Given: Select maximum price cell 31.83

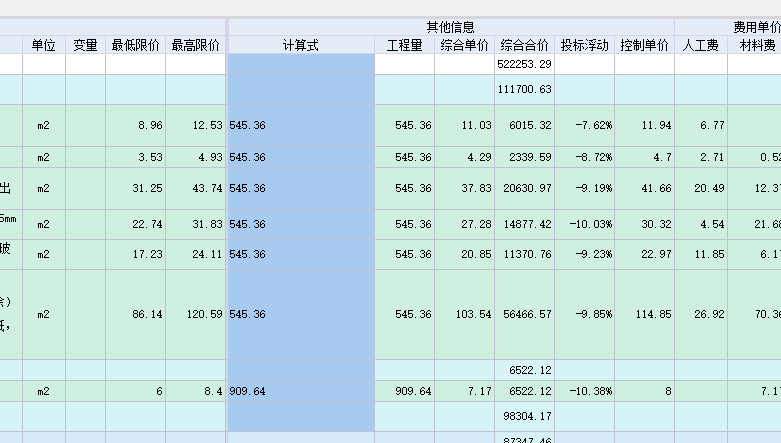Looking at the screenshot, I should click(196, 224).
